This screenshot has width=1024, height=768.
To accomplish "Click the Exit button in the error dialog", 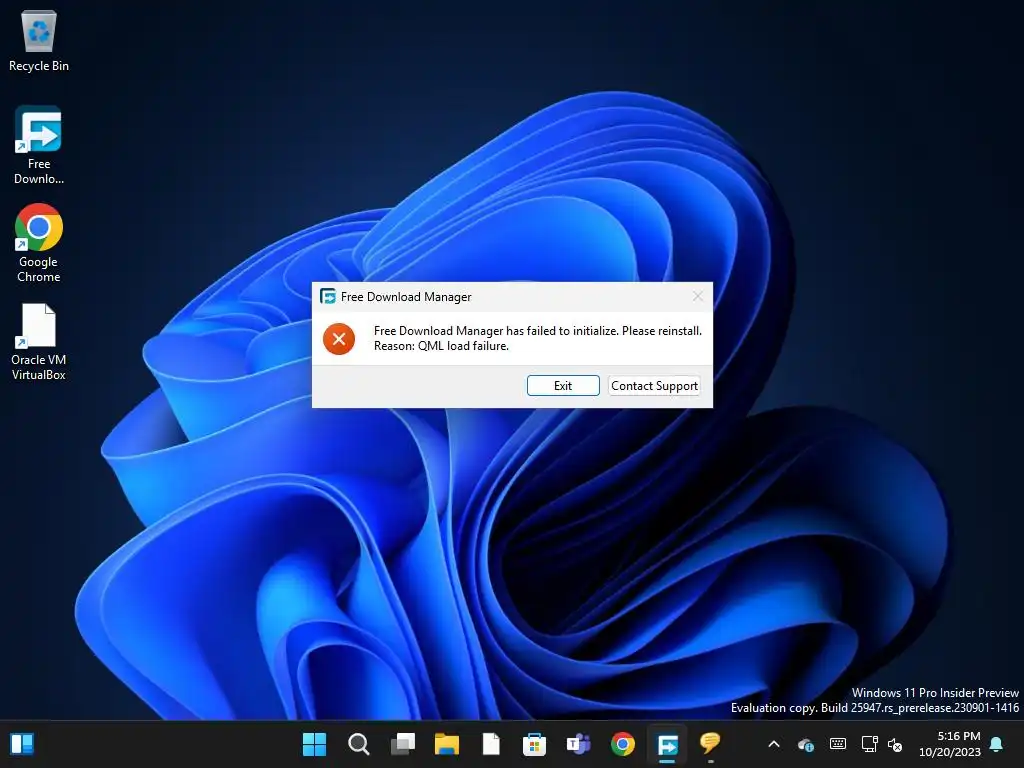I will click(x=563, y=385).
